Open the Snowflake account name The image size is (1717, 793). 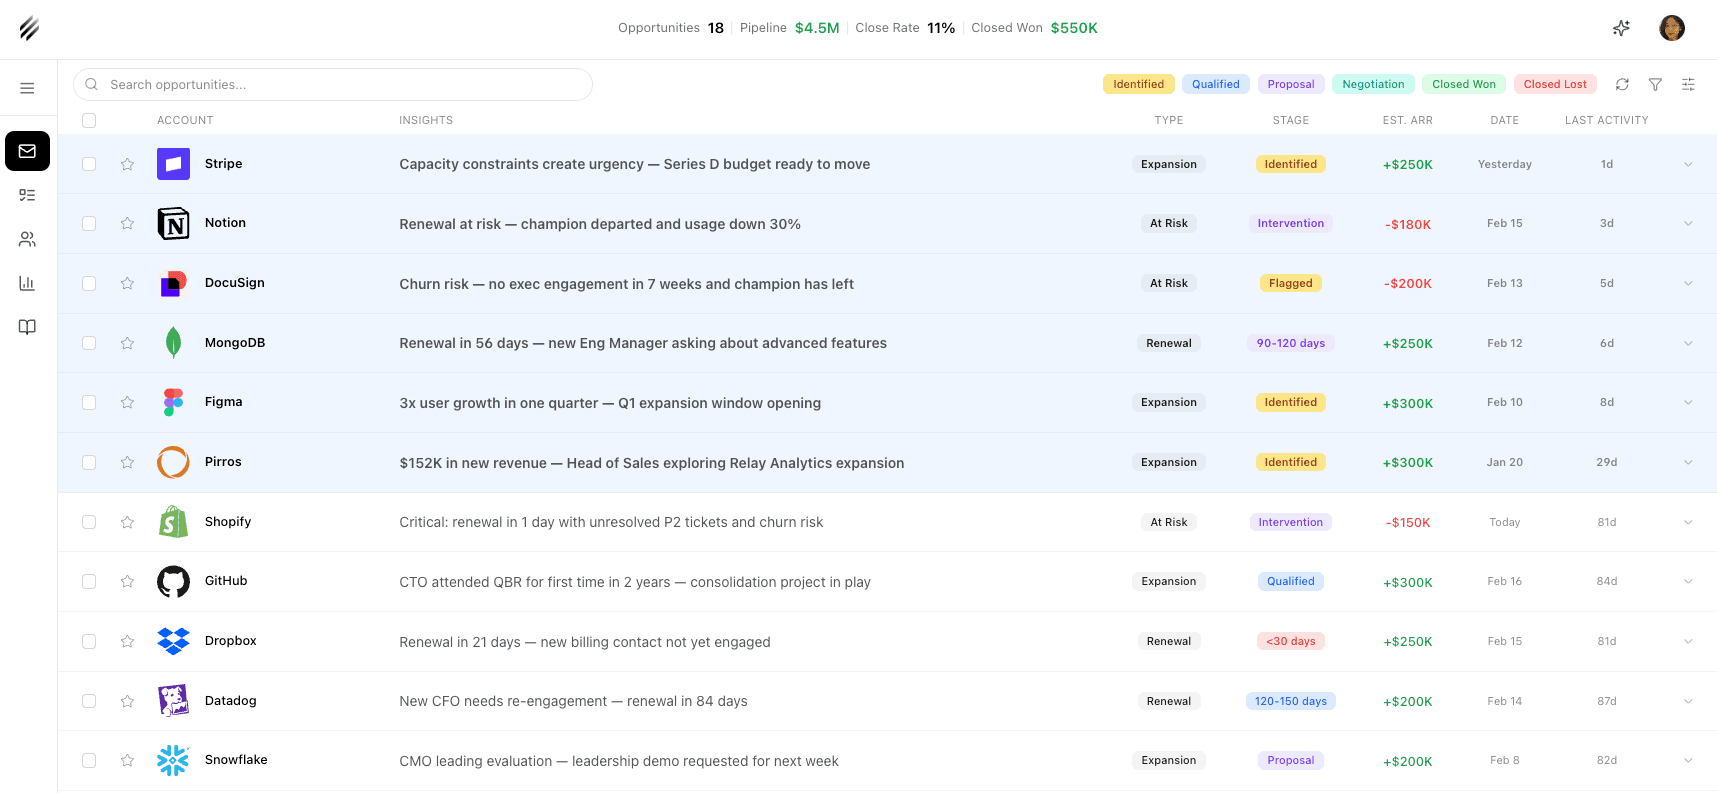click(x=236, y=760)
